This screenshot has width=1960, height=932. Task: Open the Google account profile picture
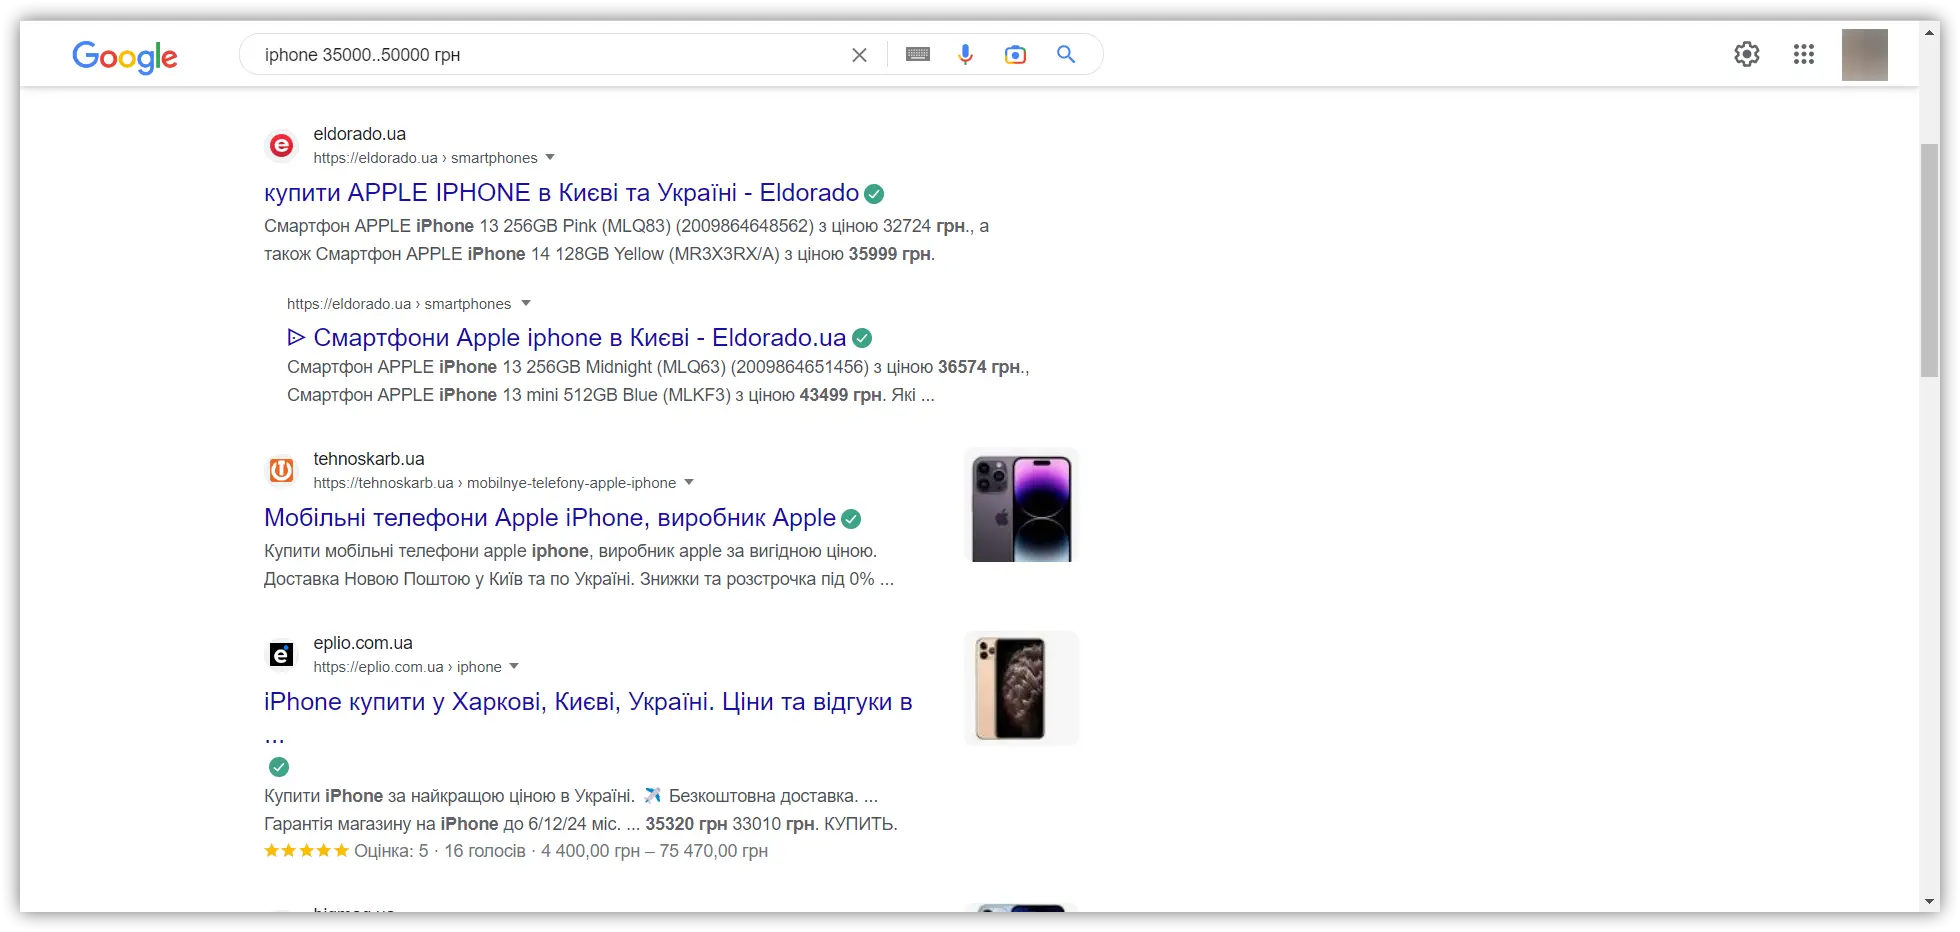point(1865,54)
